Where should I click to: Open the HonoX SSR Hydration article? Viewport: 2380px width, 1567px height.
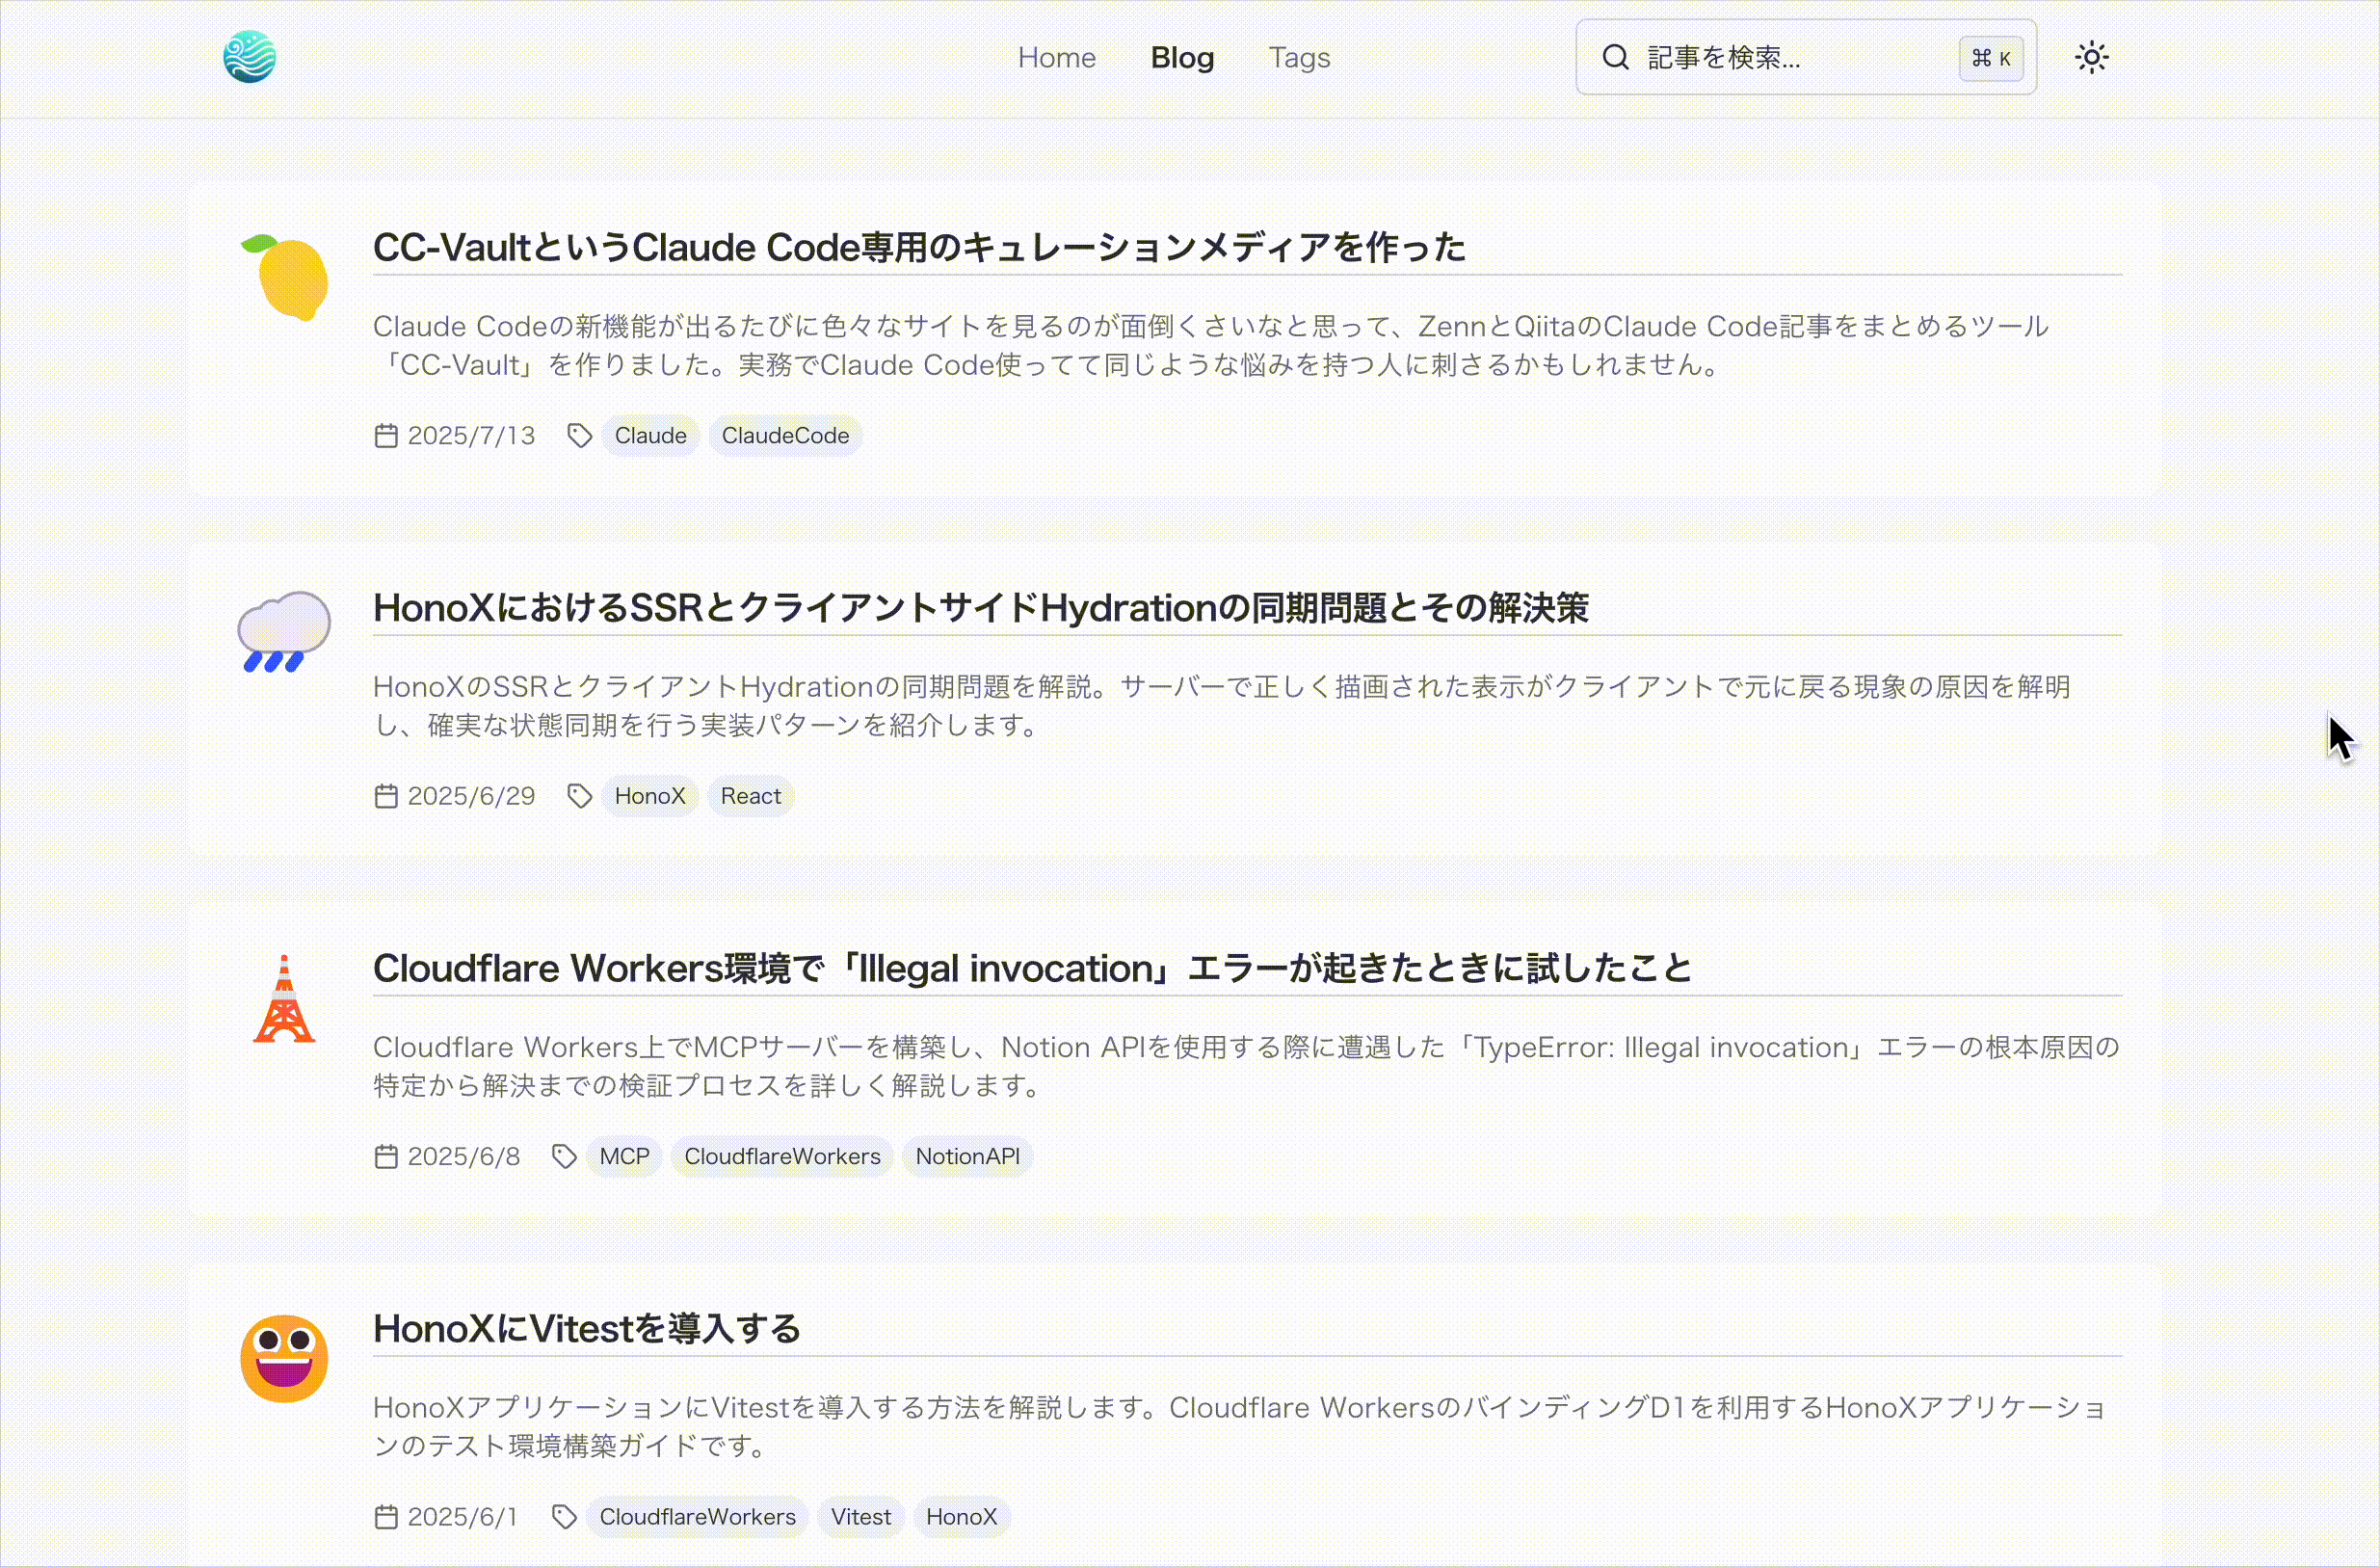click(980, 608)
